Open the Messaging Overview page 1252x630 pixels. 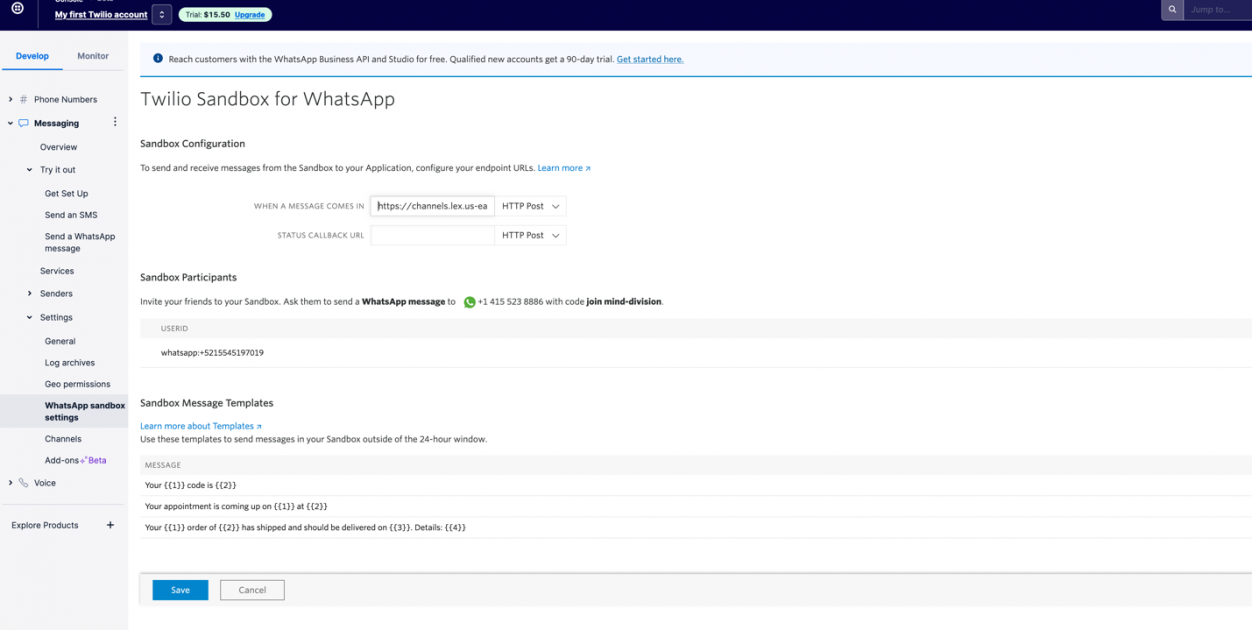(x=58, y=147)
